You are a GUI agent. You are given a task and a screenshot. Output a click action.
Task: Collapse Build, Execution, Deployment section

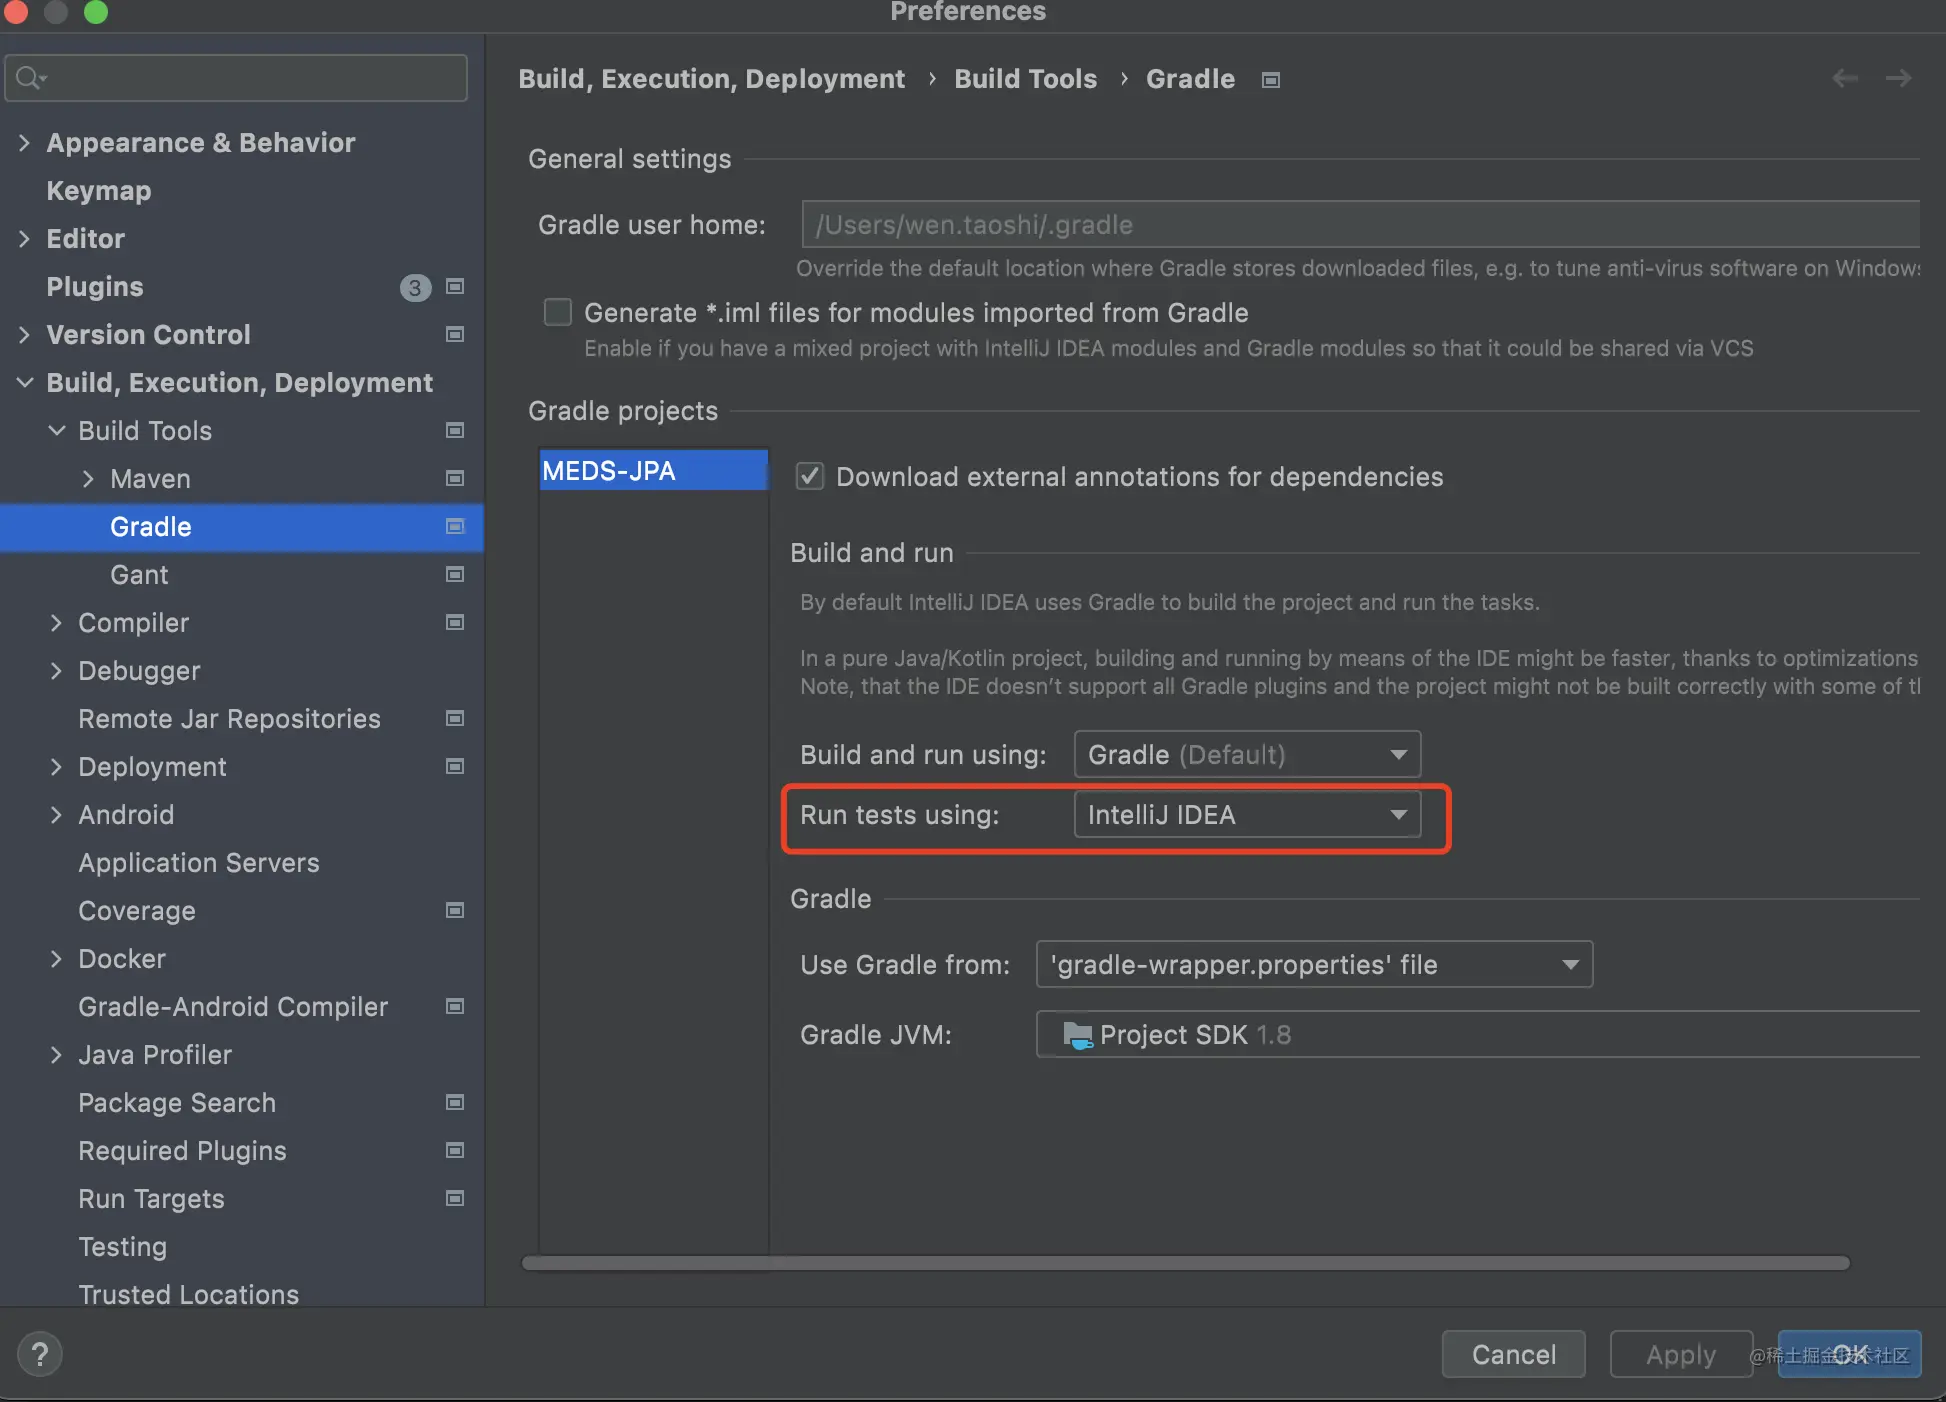click(24, 383)
